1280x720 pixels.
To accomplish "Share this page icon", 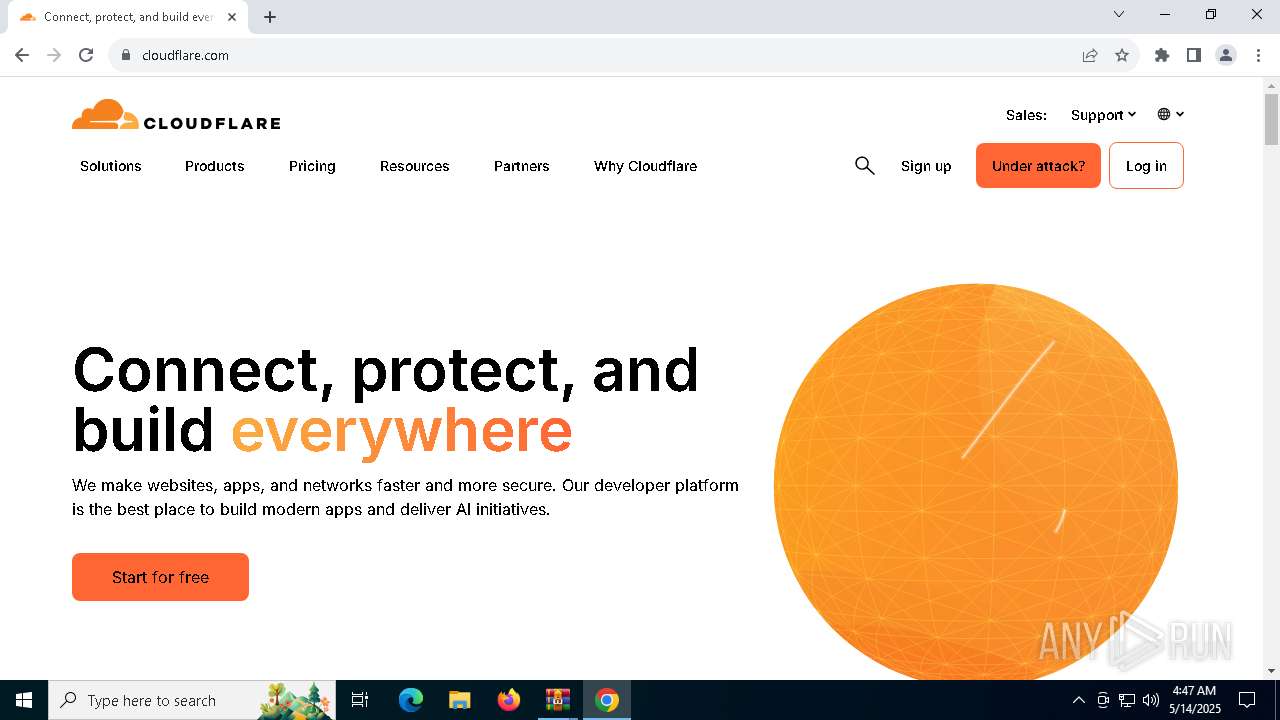I will click(x=1090, y=55).
